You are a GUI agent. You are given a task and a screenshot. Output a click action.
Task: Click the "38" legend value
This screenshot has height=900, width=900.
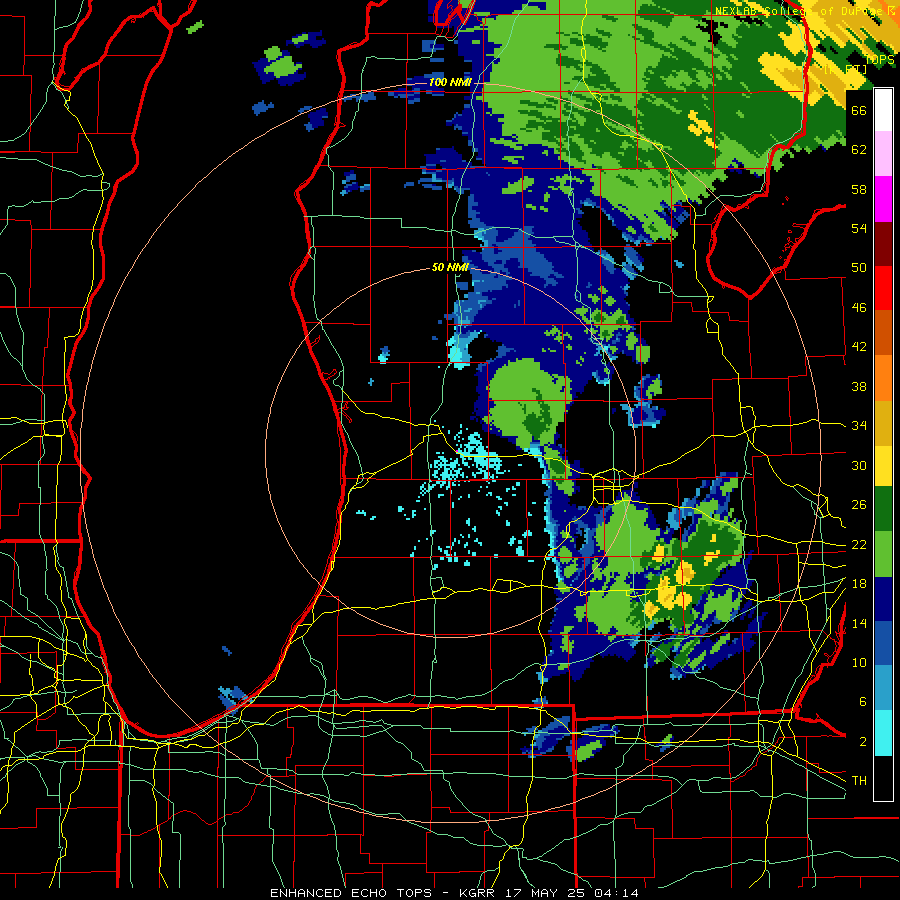859,386
